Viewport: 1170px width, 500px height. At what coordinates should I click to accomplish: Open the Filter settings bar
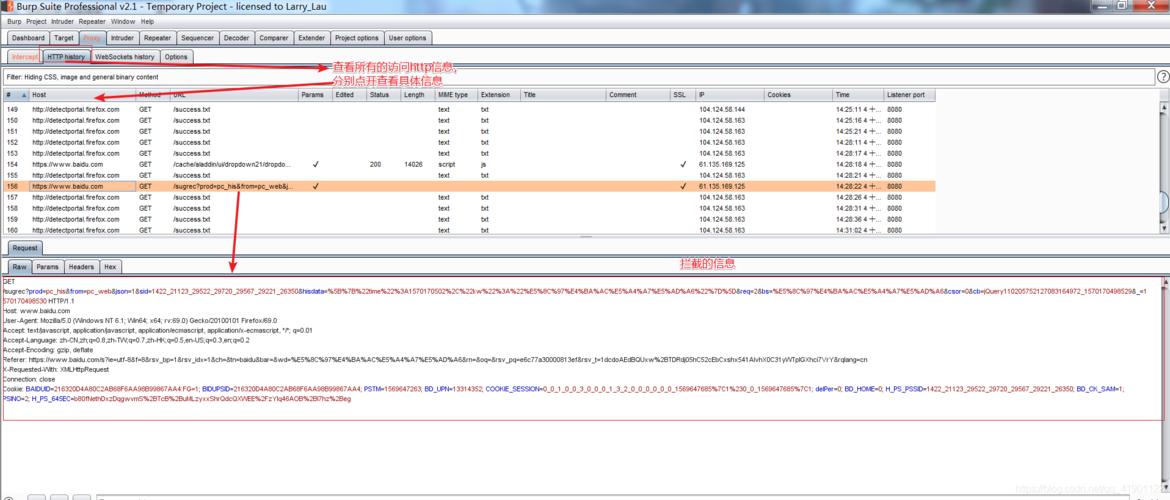click(578, 77)
